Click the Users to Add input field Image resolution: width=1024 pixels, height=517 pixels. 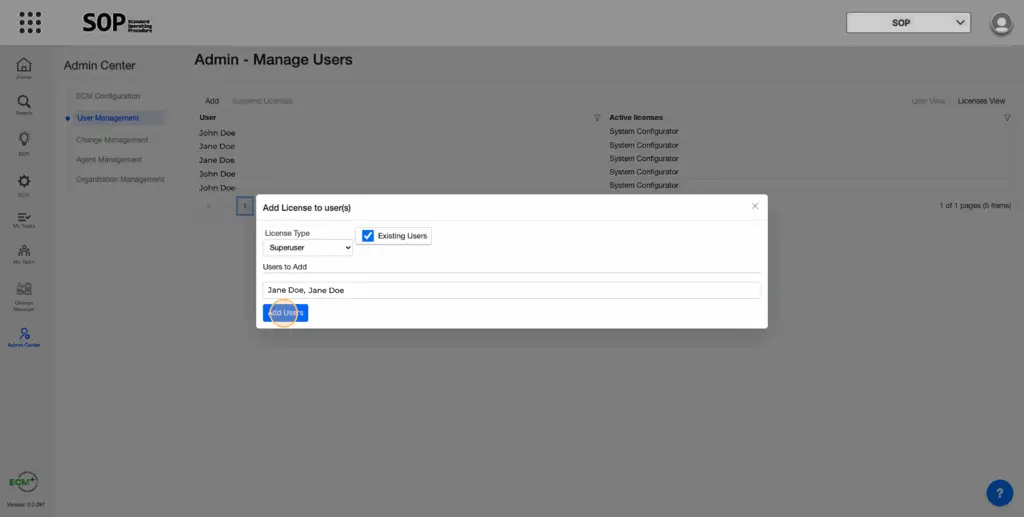(x=511, y=290)
